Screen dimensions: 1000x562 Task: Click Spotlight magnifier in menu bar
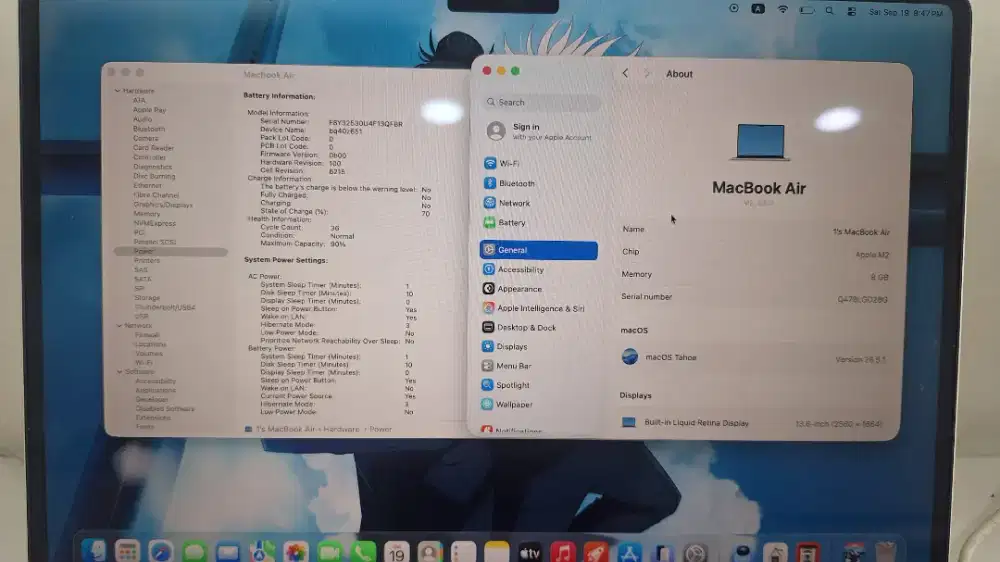829,10
